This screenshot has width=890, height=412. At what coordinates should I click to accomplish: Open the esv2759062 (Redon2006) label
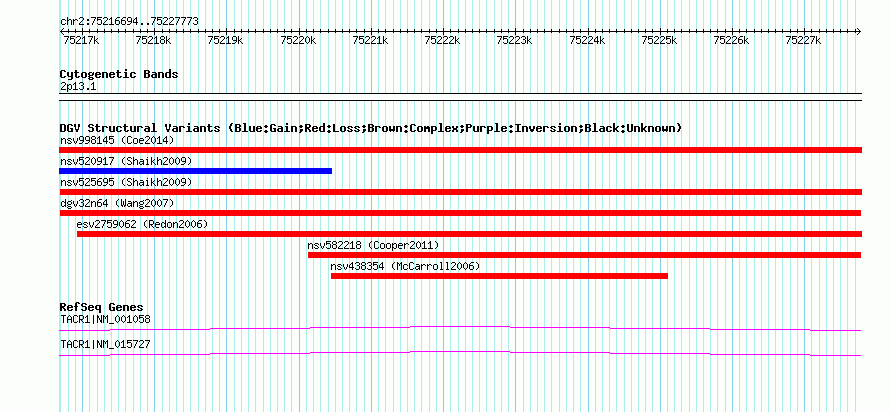pos(142,224)
